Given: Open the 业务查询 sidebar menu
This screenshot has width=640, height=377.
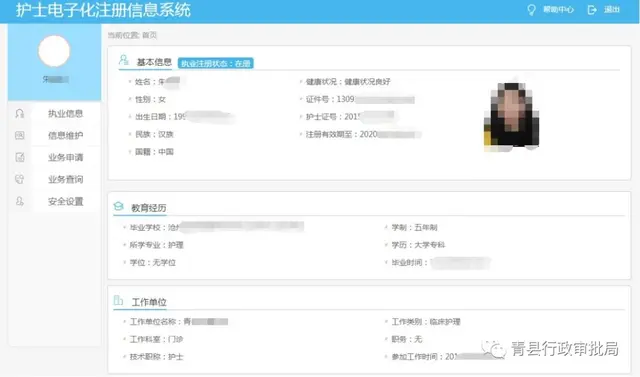Looking at the screenshot, I should pos(65,180).
